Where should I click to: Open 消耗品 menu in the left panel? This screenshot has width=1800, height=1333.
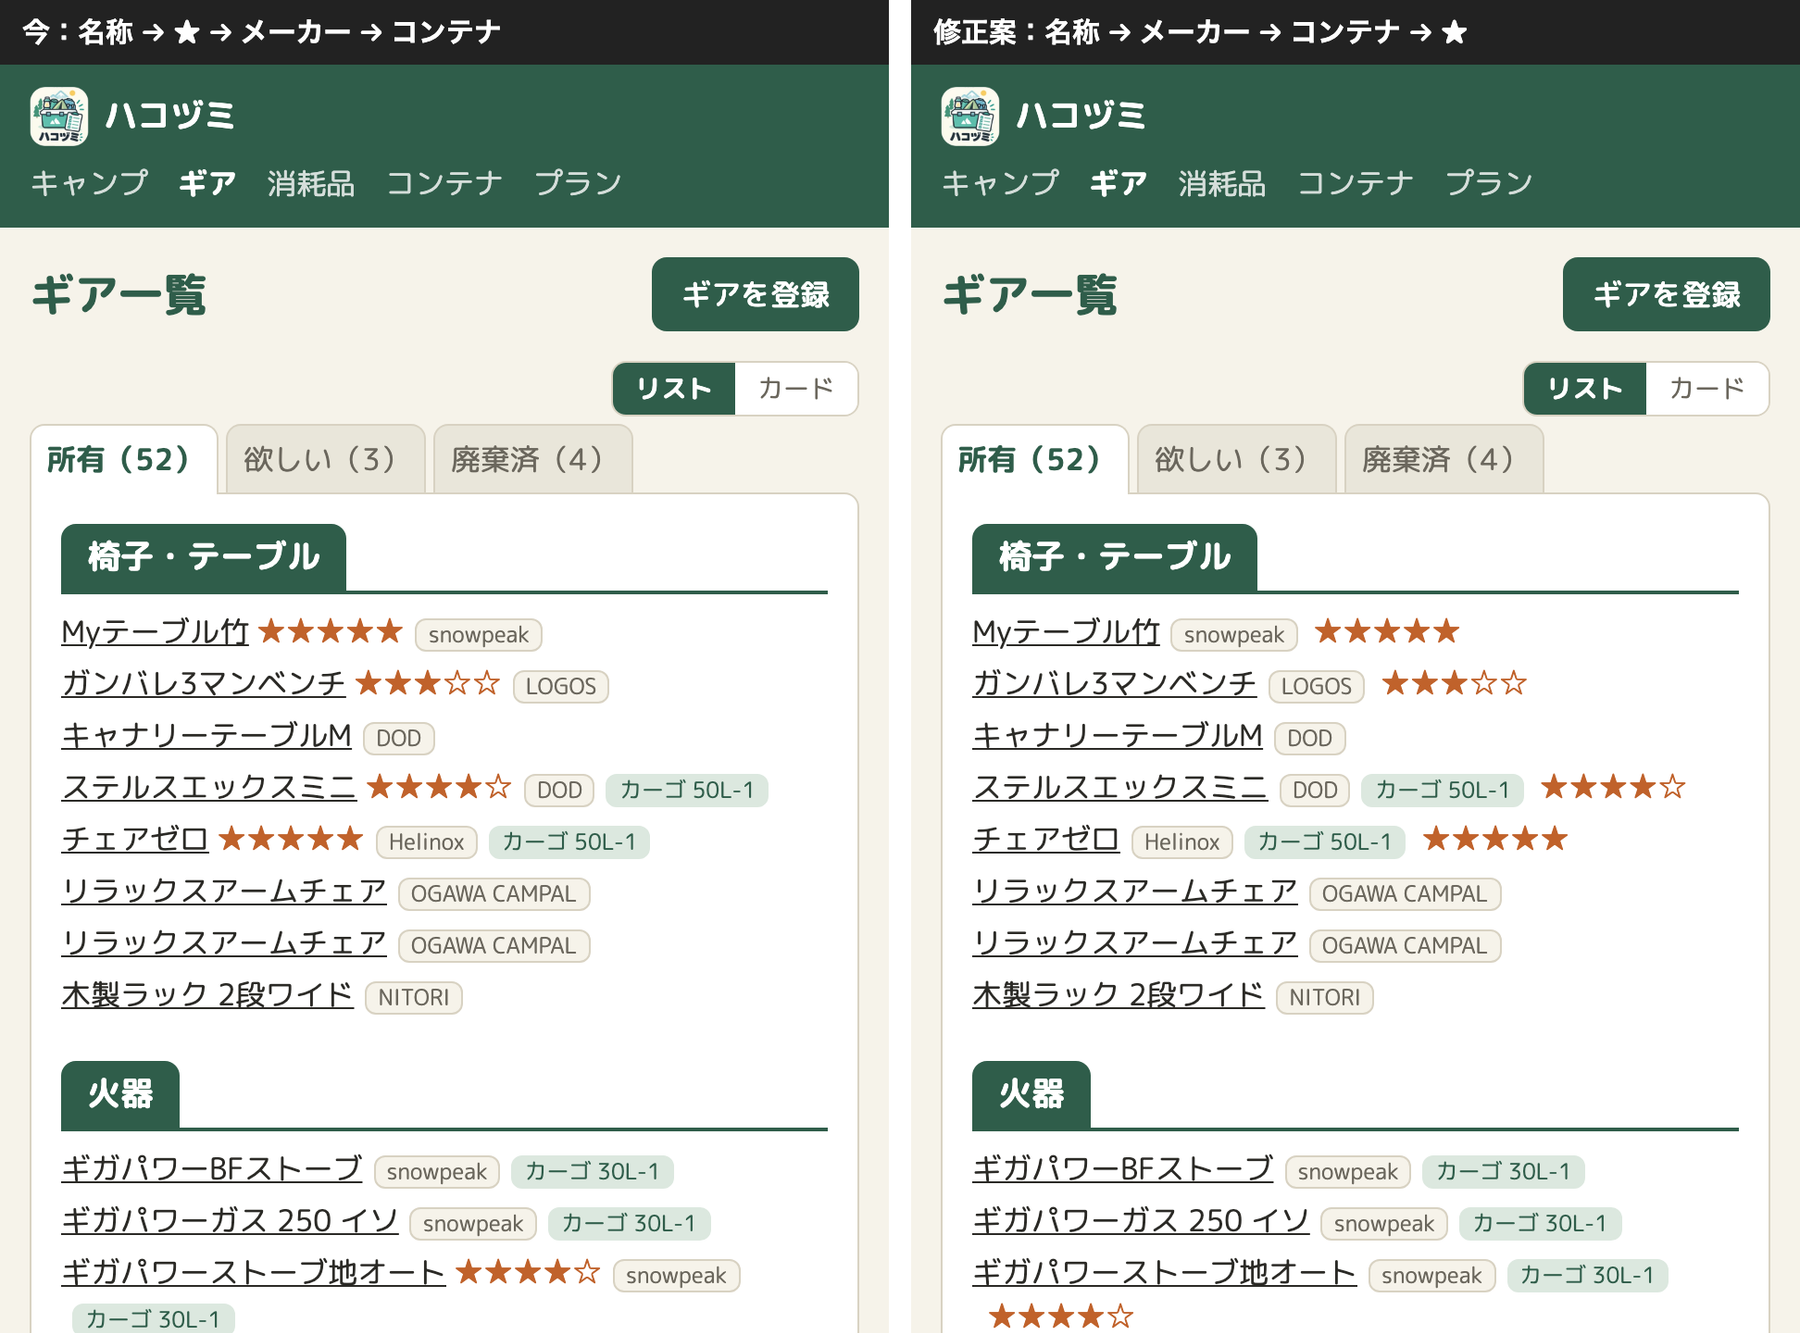click(x=311, y=183)
